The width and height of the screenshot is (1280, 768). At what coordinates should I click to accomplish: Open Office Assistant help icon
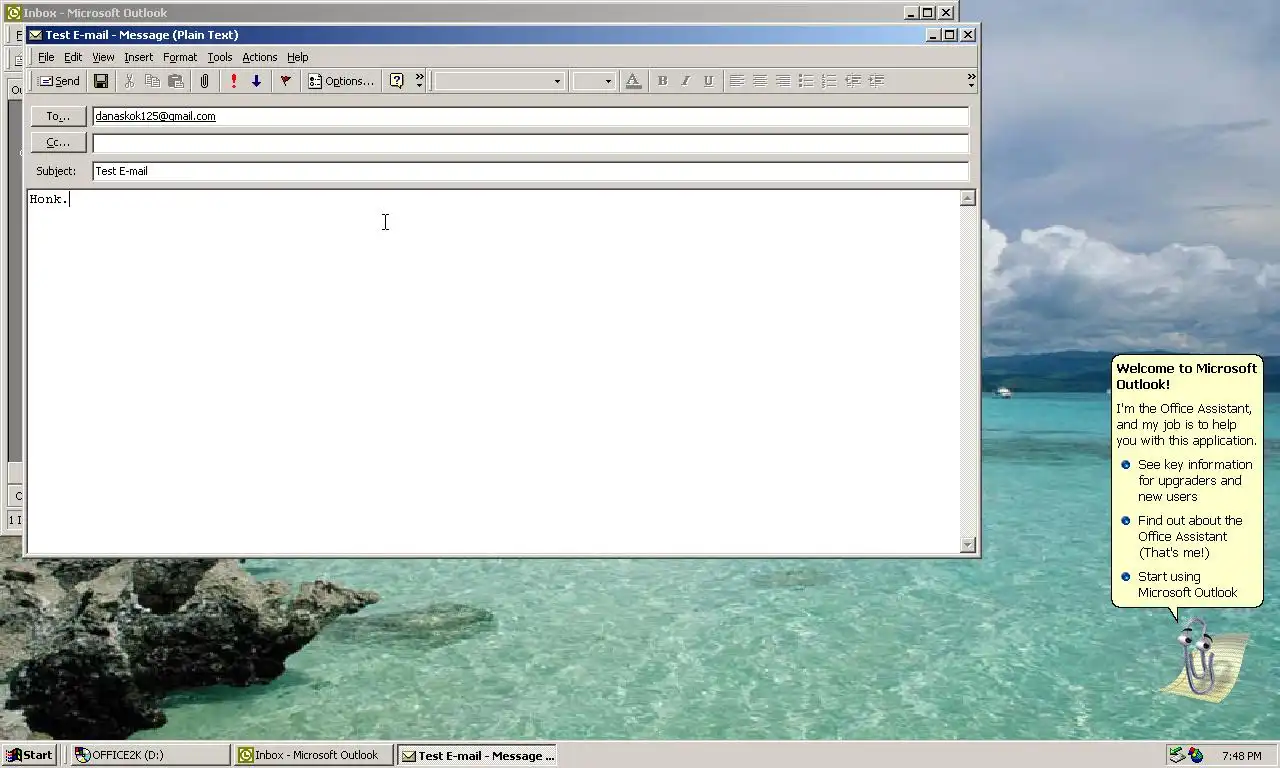[396, 81]
